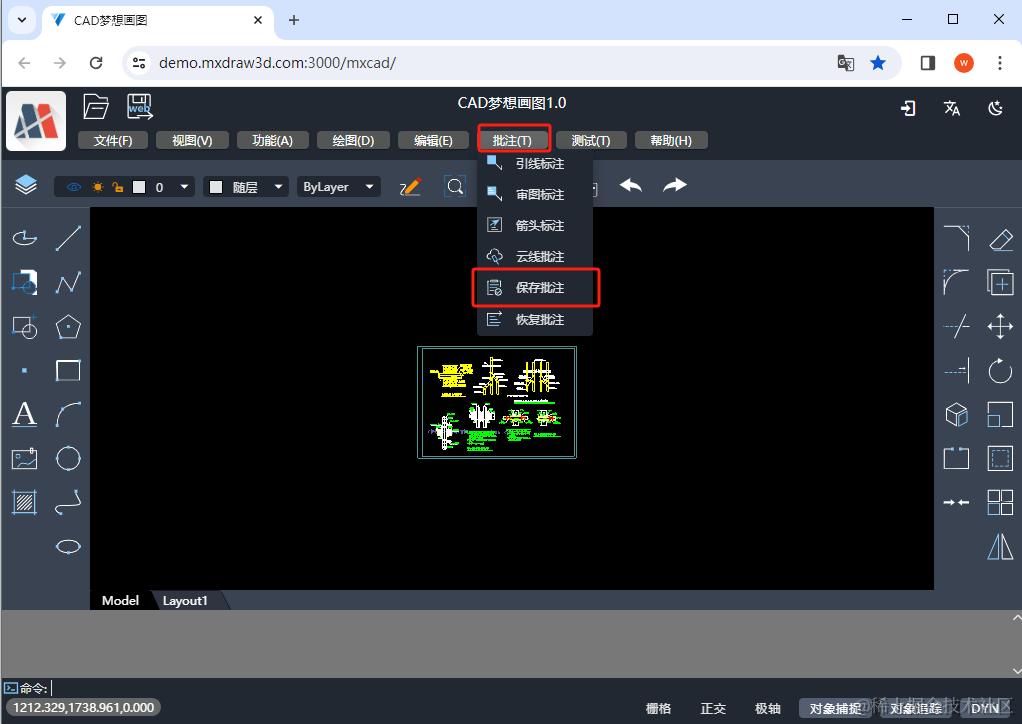Click the Redo arrow
The height and width of the screenshot is (724, 1022).
675,186
